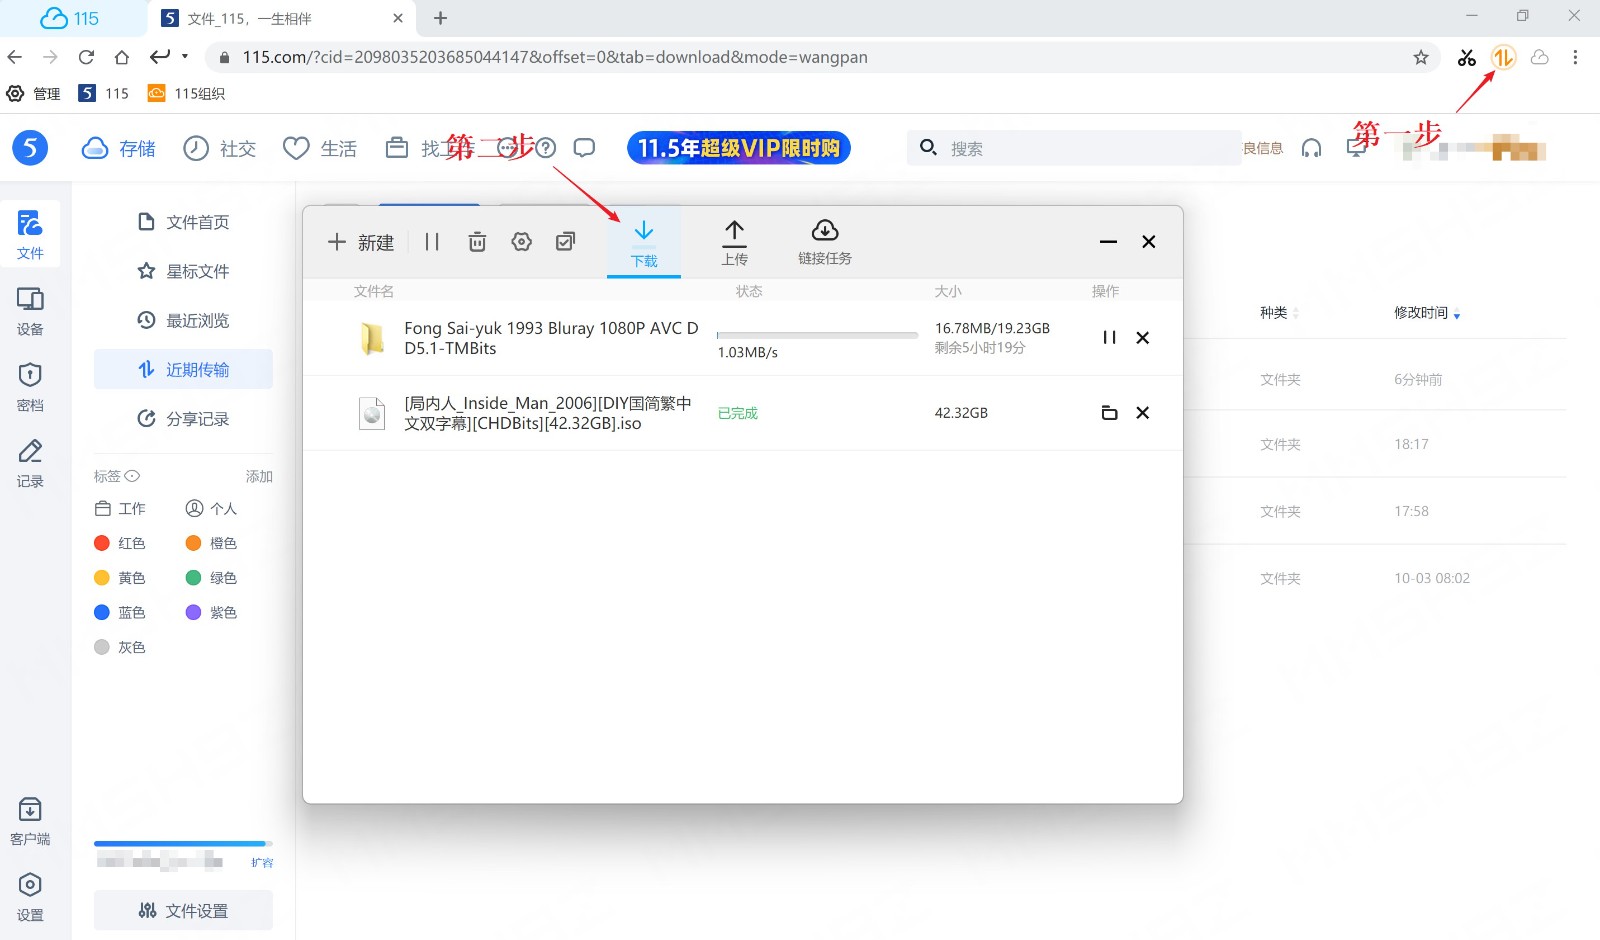Click the 新建 button
This screenshot has width=1600, height=940.
click(361, 242)
